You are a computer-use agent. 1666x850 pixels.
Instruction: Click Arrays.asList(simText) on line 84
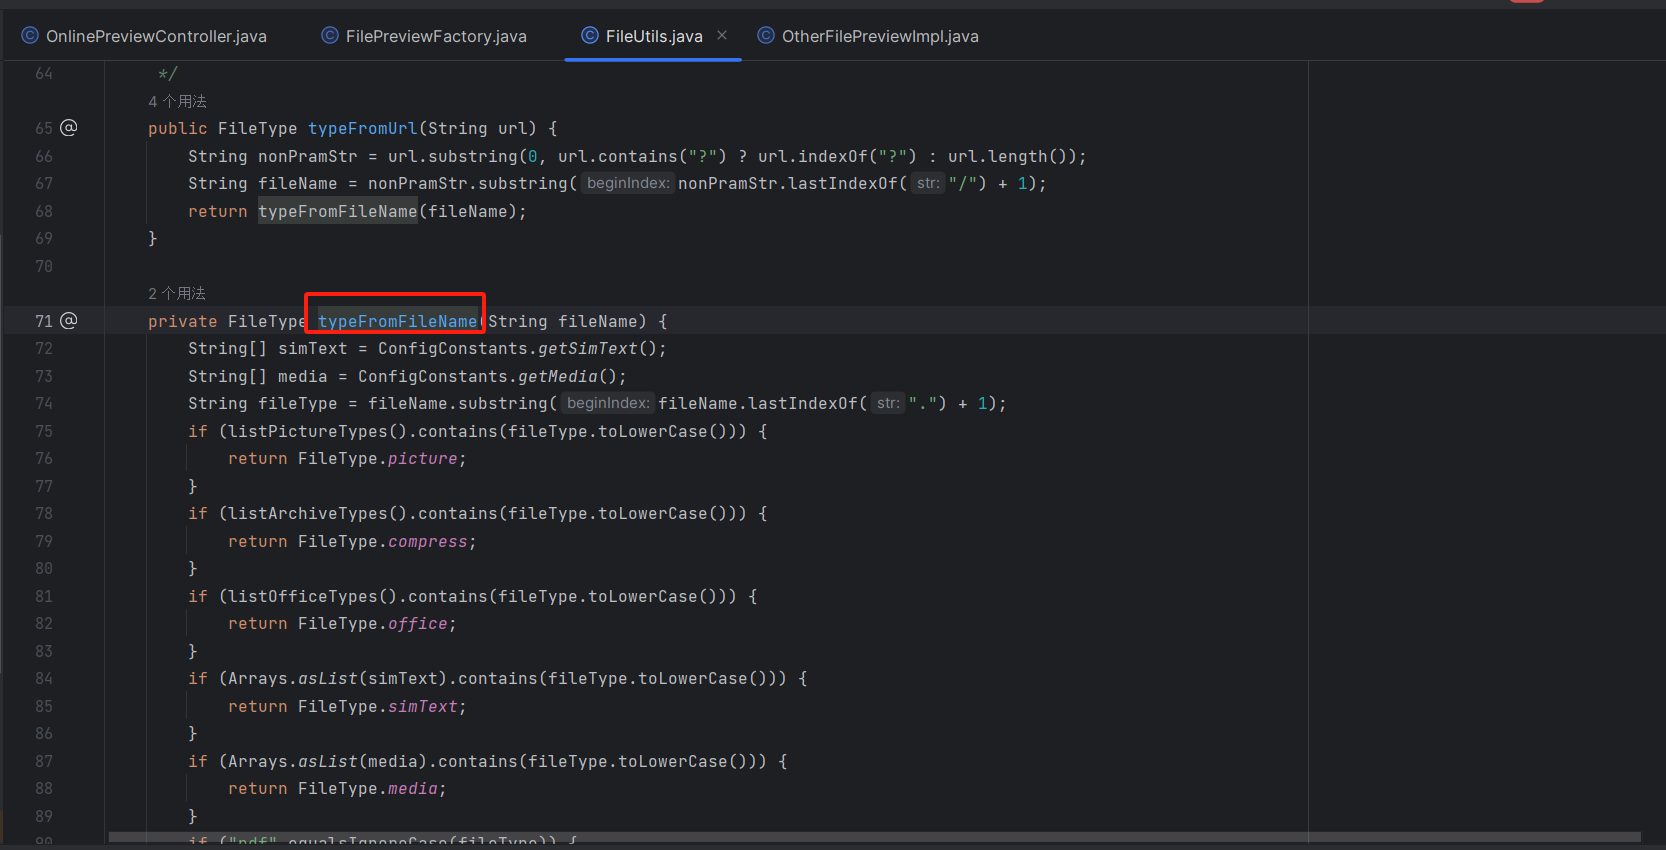pyautogui.click(x=337, y=678)
